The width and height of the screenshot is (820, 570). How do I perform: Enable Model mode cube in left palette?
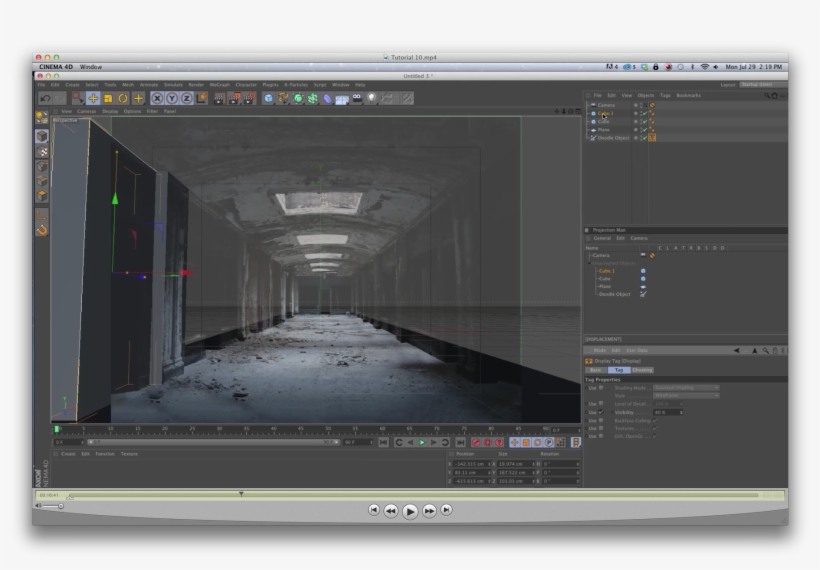click(x=42, y=136)
